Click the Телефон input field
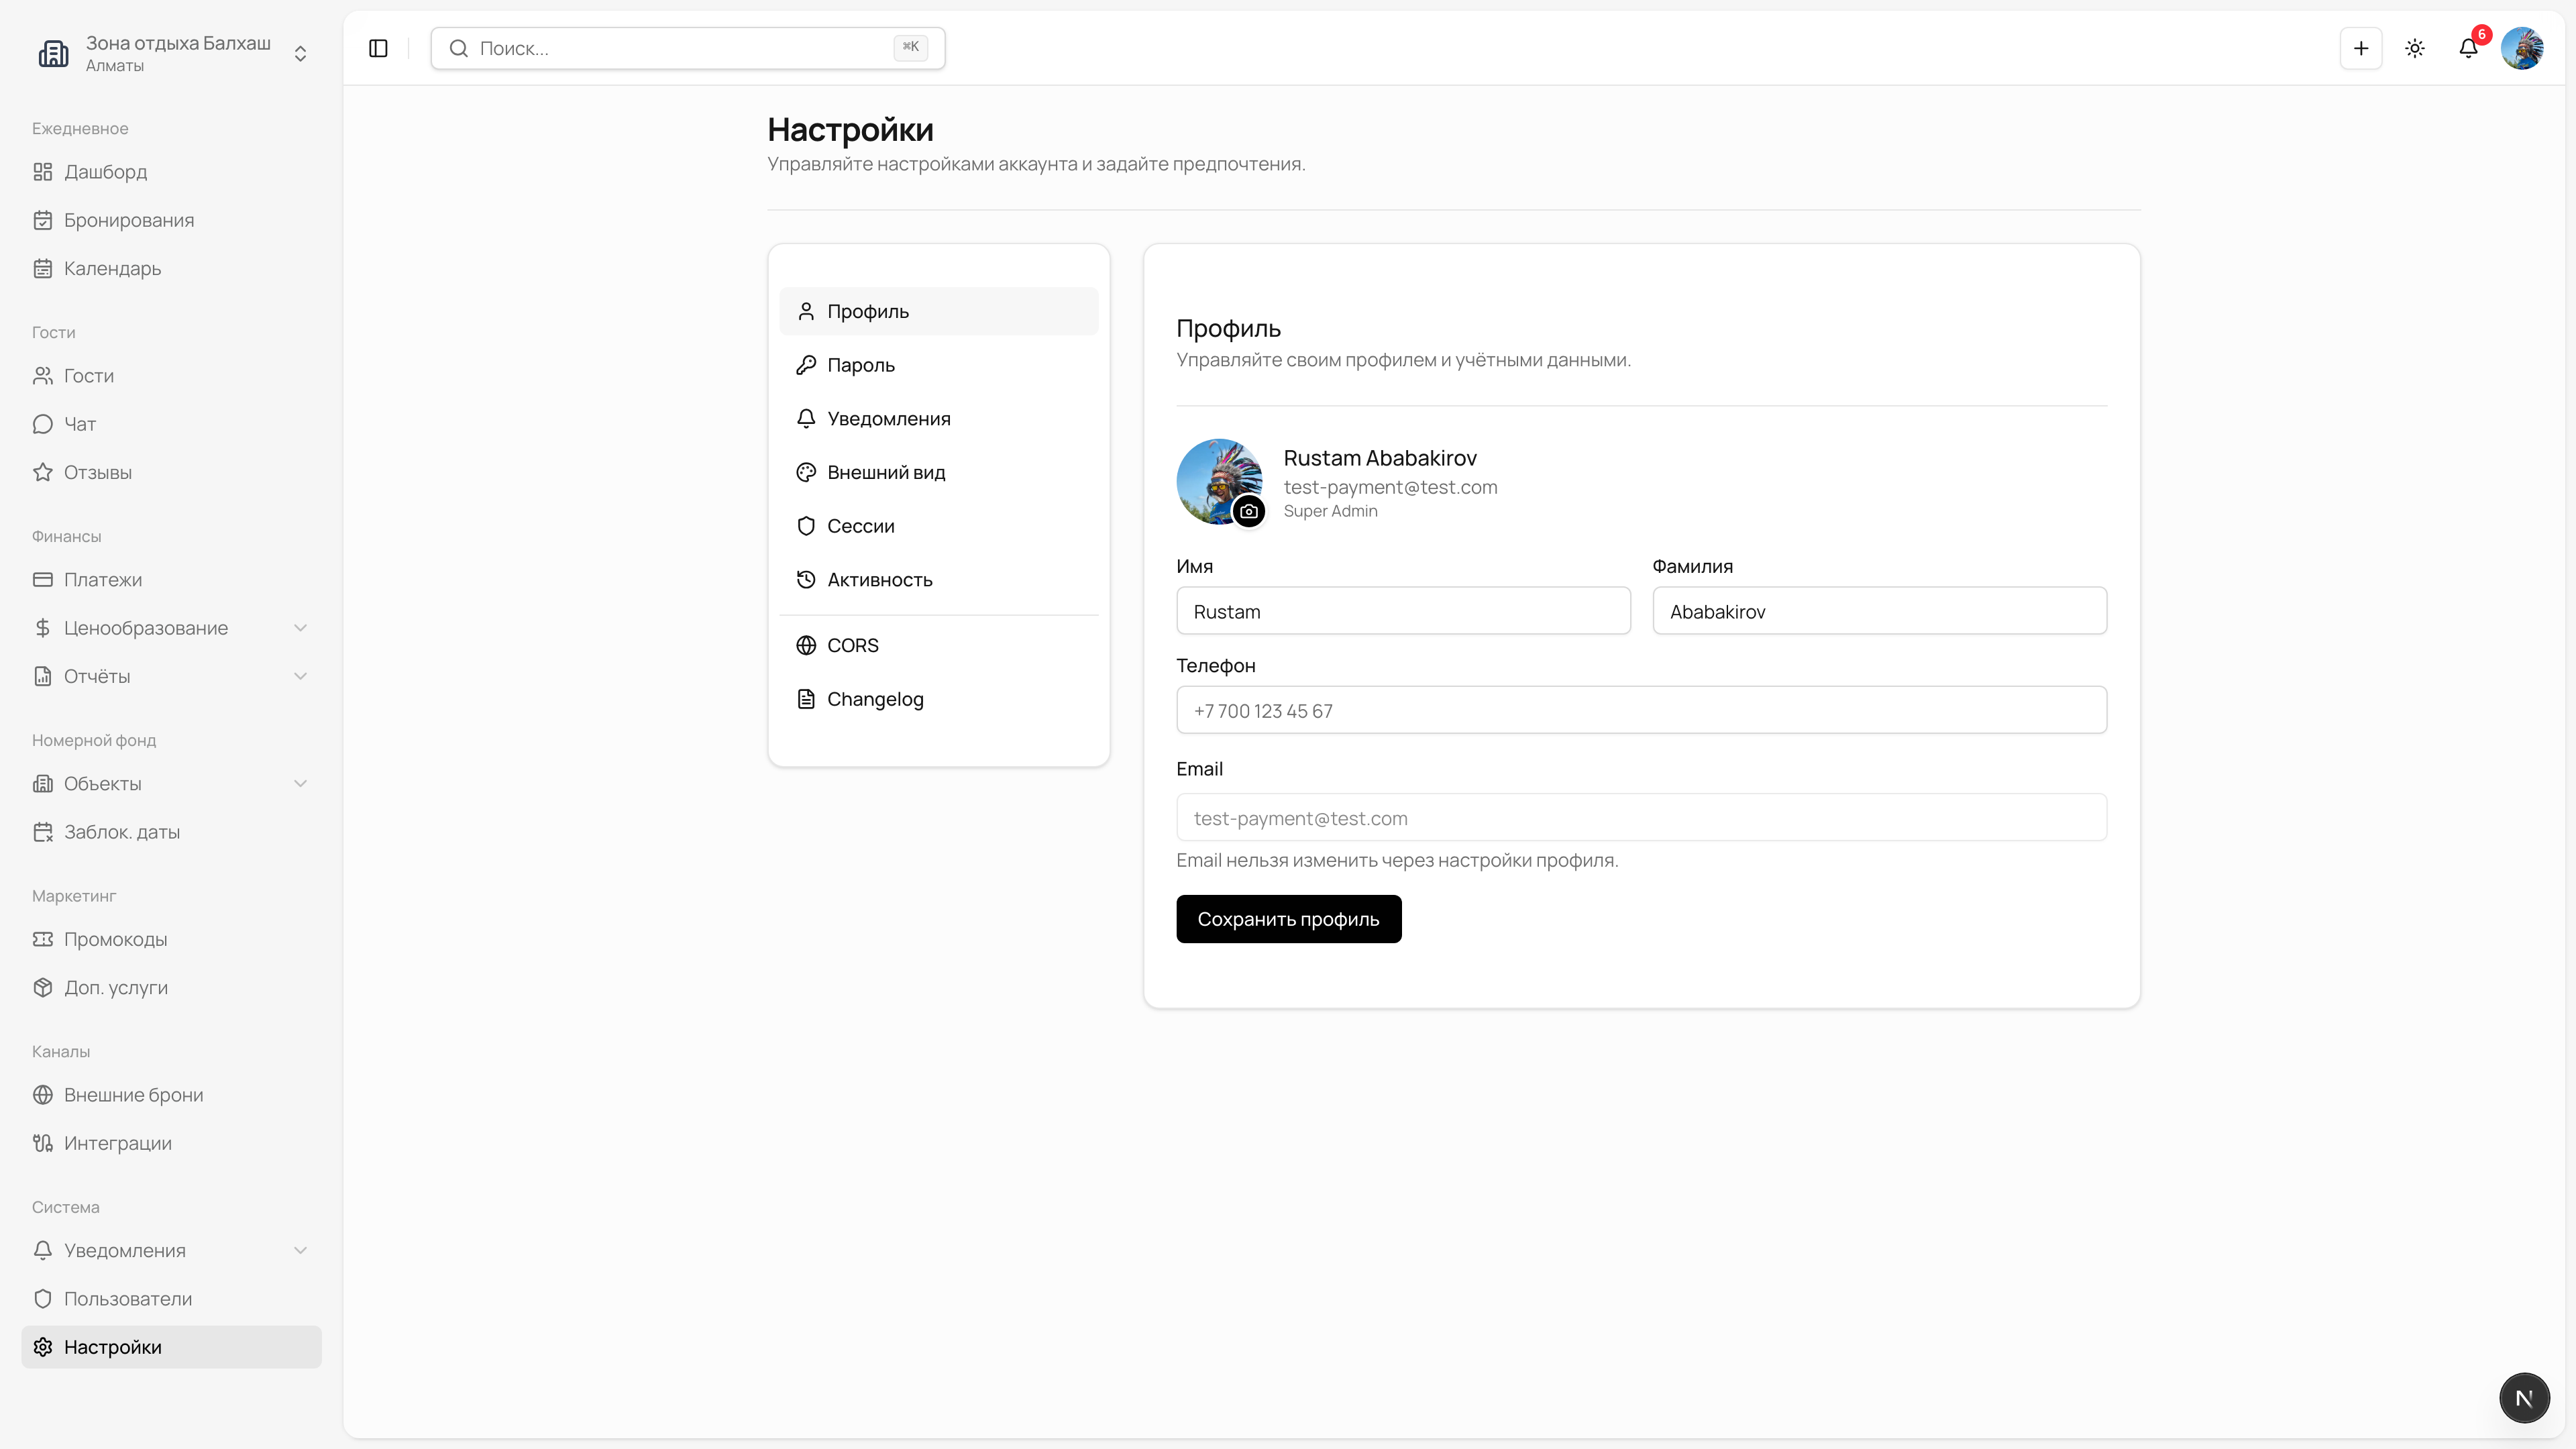The height and width of the screenshot is (1449, 2576). pyautogui.click(x=1640, y=710)
